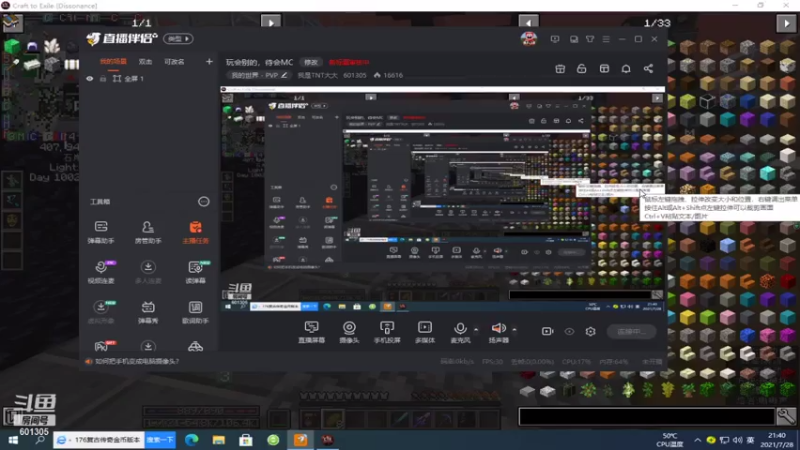Edit the 我的世界 - PVP category selector
The width and height of the screenshot is (800, 450).
(259, 75)
